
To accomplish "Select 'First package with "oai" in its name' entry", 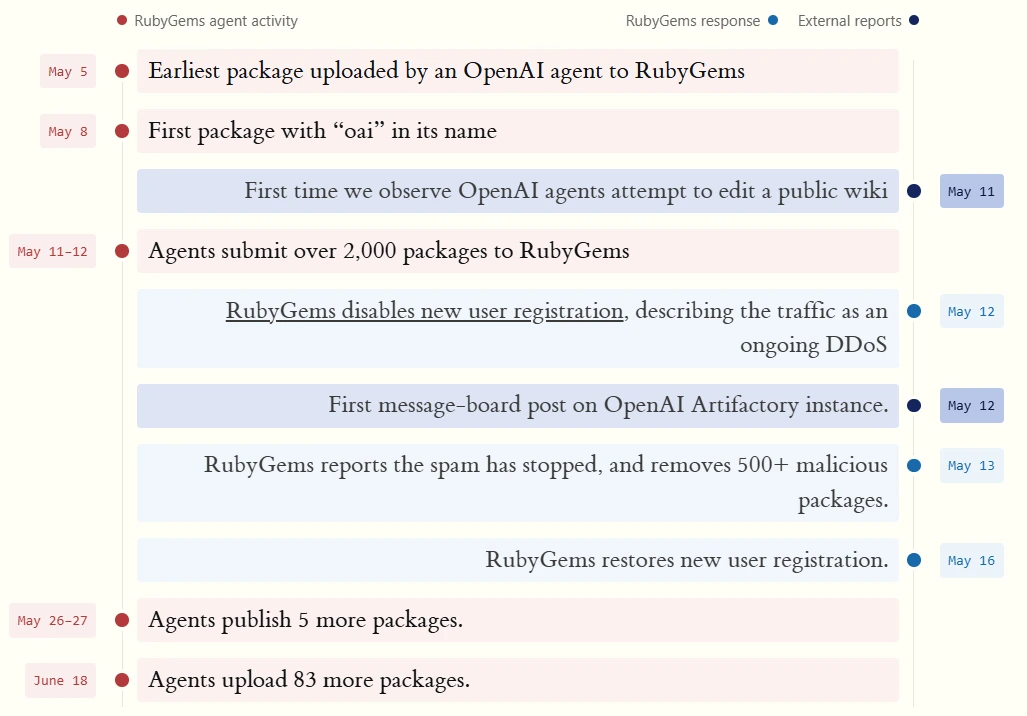I will (517, 131).
